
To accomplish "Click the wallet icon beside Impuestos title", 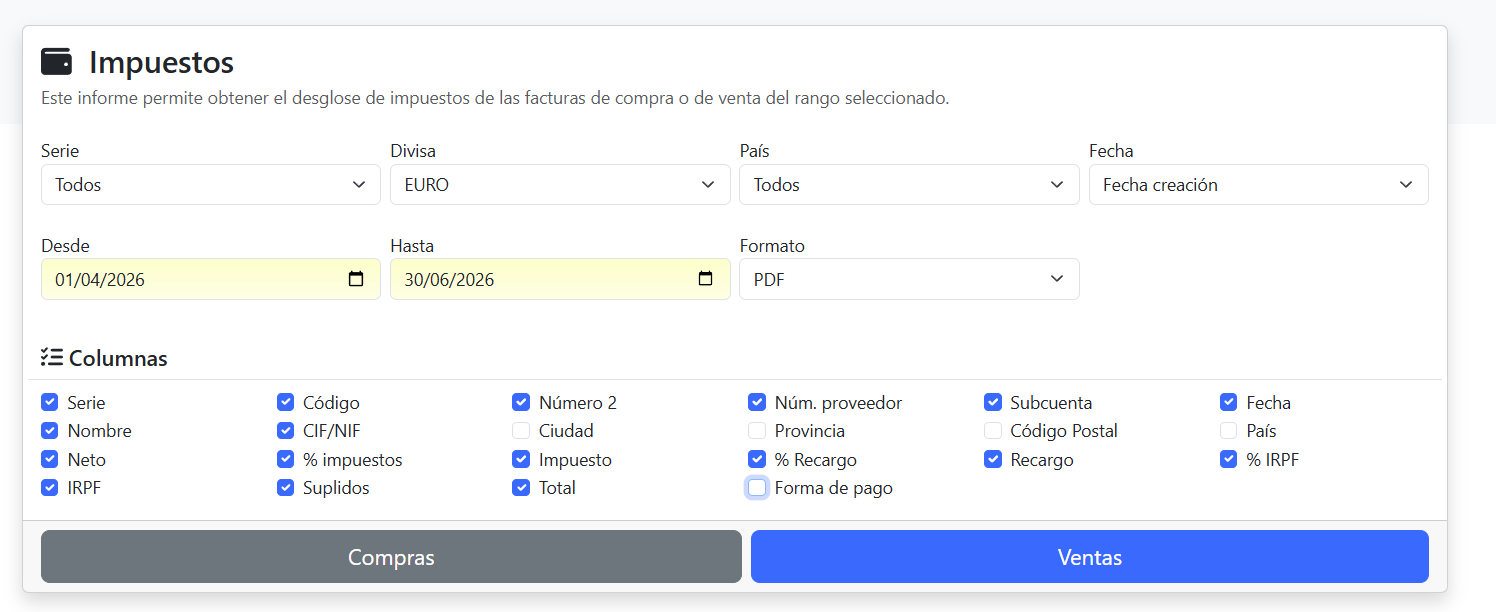I will (56, 62).
